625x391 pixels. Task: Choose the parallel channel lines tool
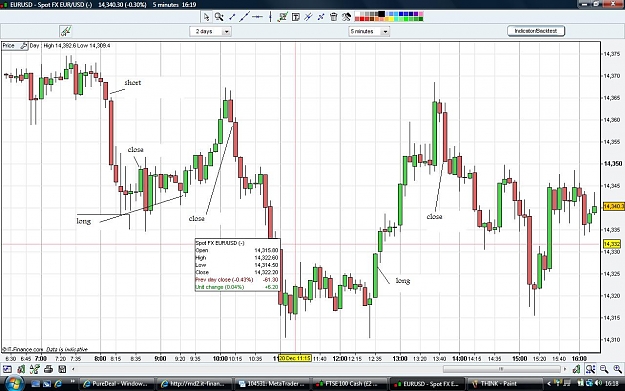coord(308,17)
